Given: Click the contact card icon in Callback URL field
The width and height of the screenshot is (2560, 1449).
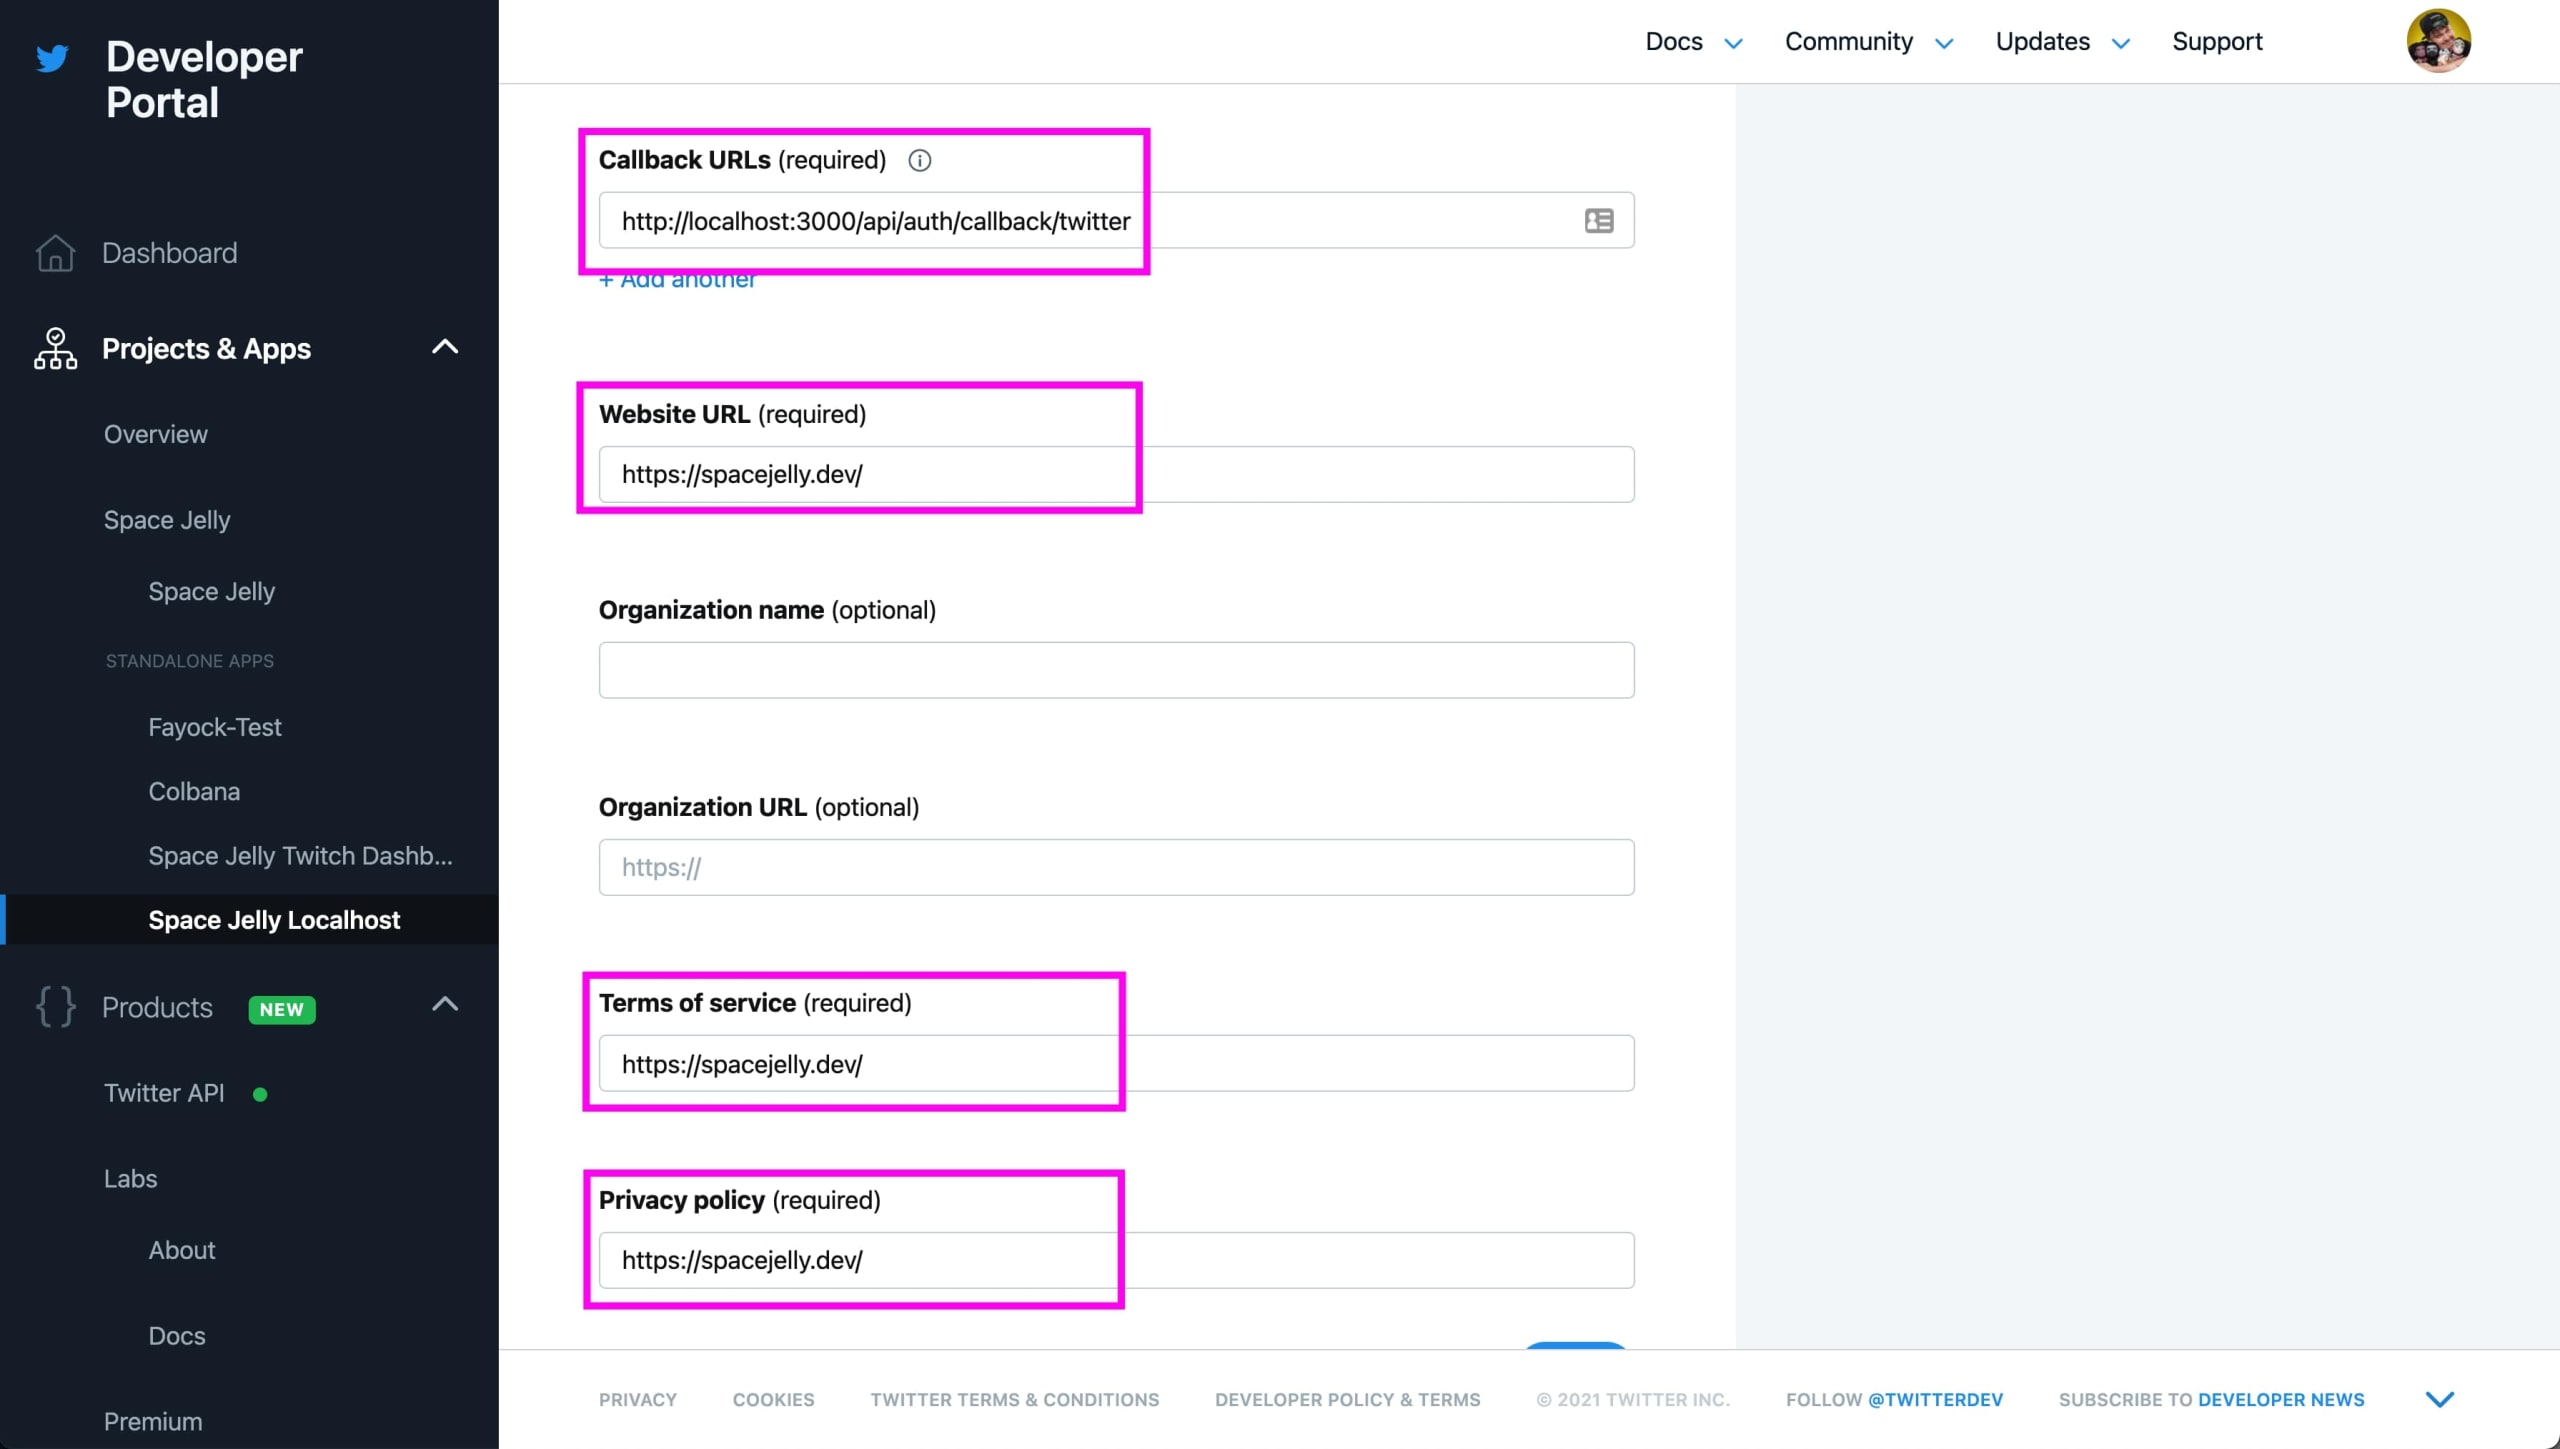Looking at the screenshot, I should click(x=1598, y=220).
